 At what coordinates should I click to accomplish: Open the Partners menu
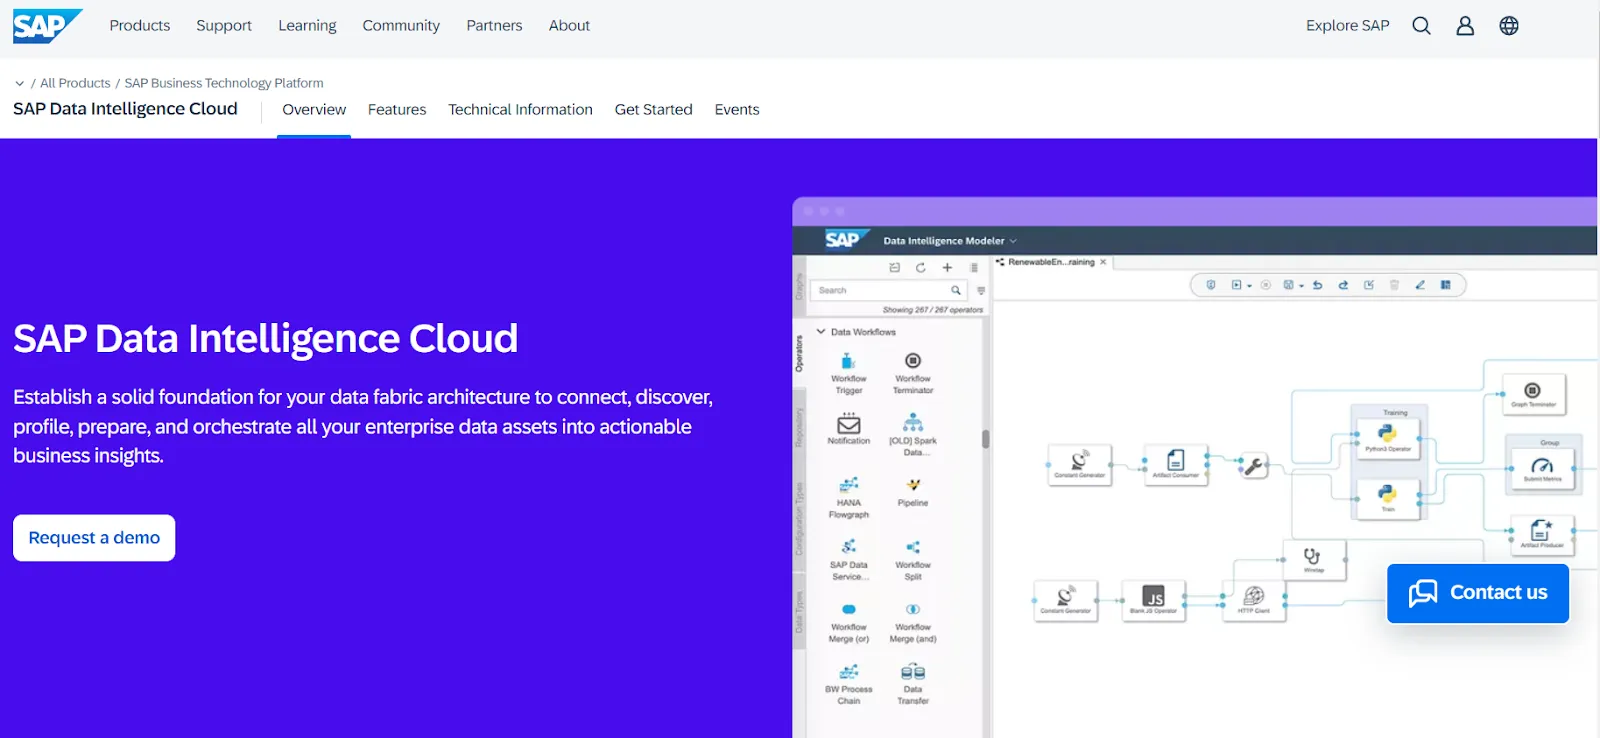[x=494, y=26]
